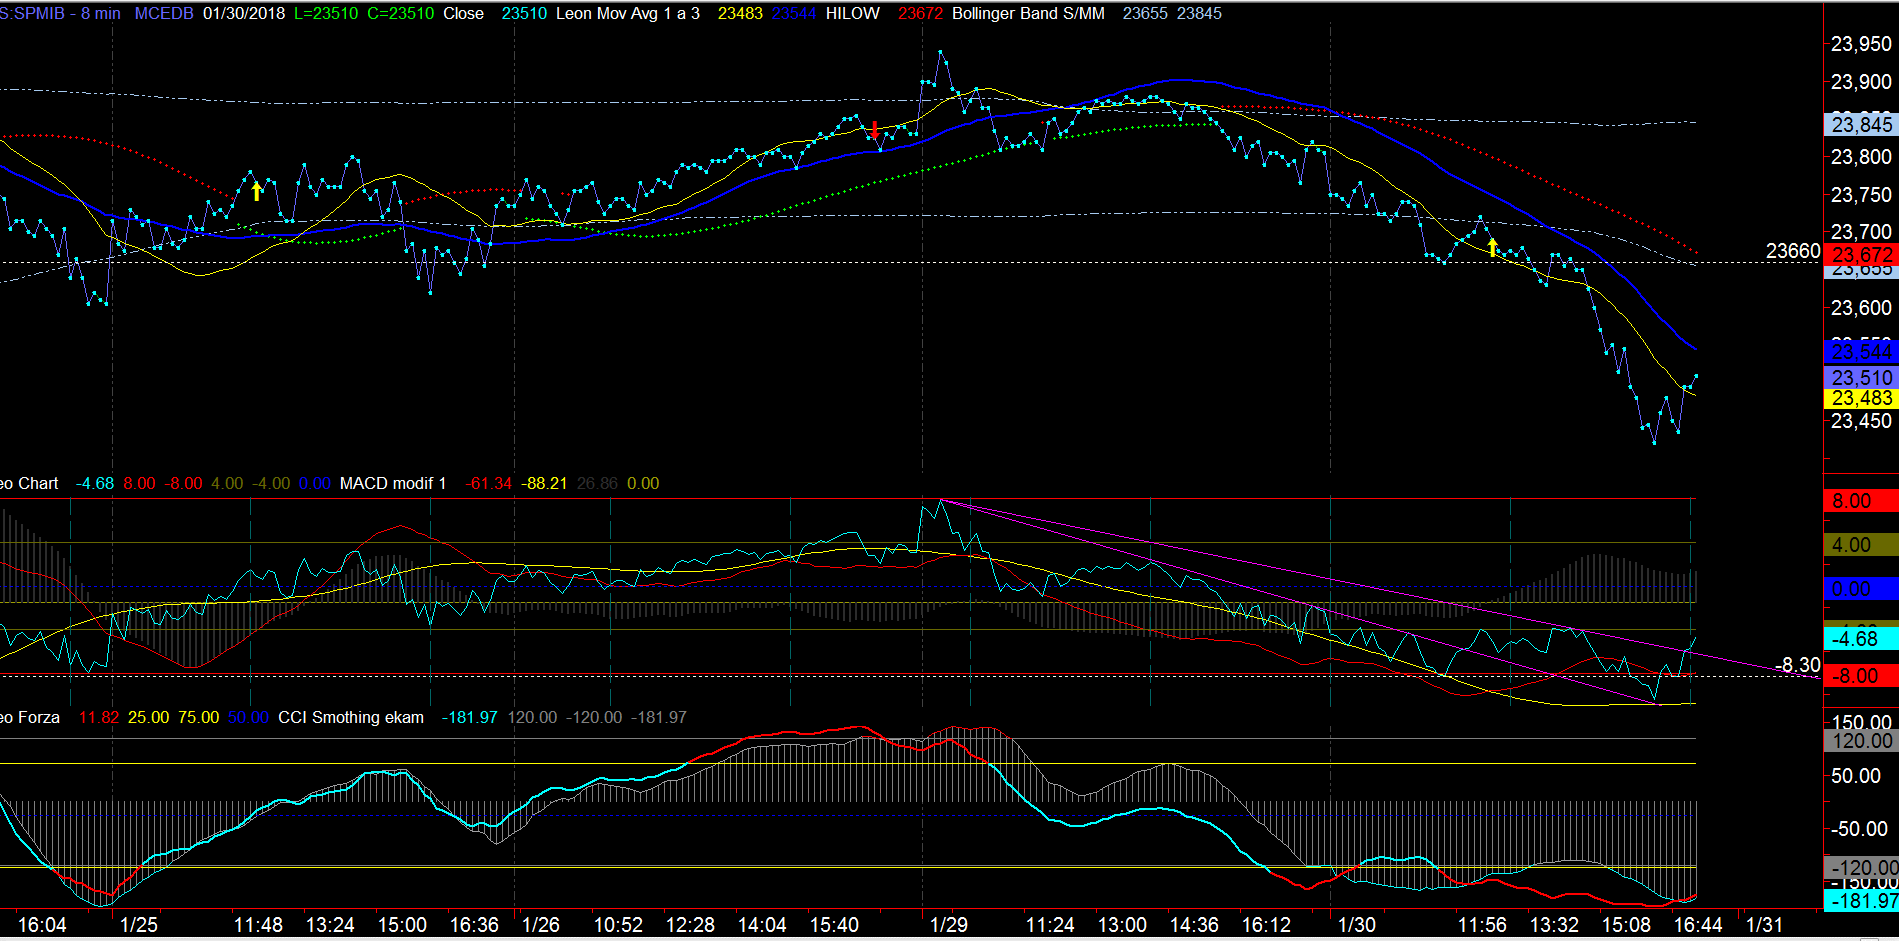This screenshot has width=1899, height=941.
Task: Click the HILOW indicator label
Action: pos(853,14)
